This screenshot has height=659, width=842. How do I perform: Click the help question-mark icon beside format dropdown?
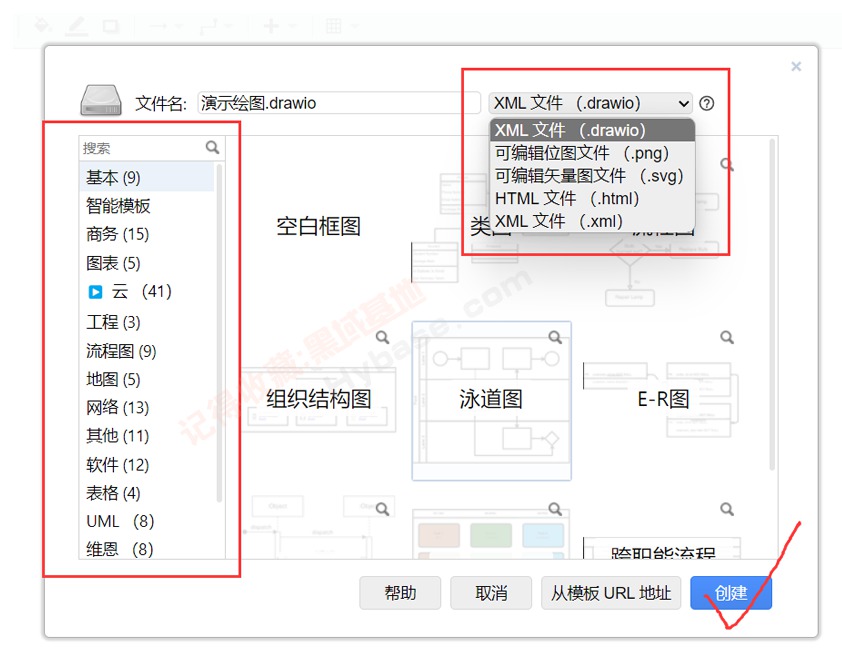click(x=707, y=103)
